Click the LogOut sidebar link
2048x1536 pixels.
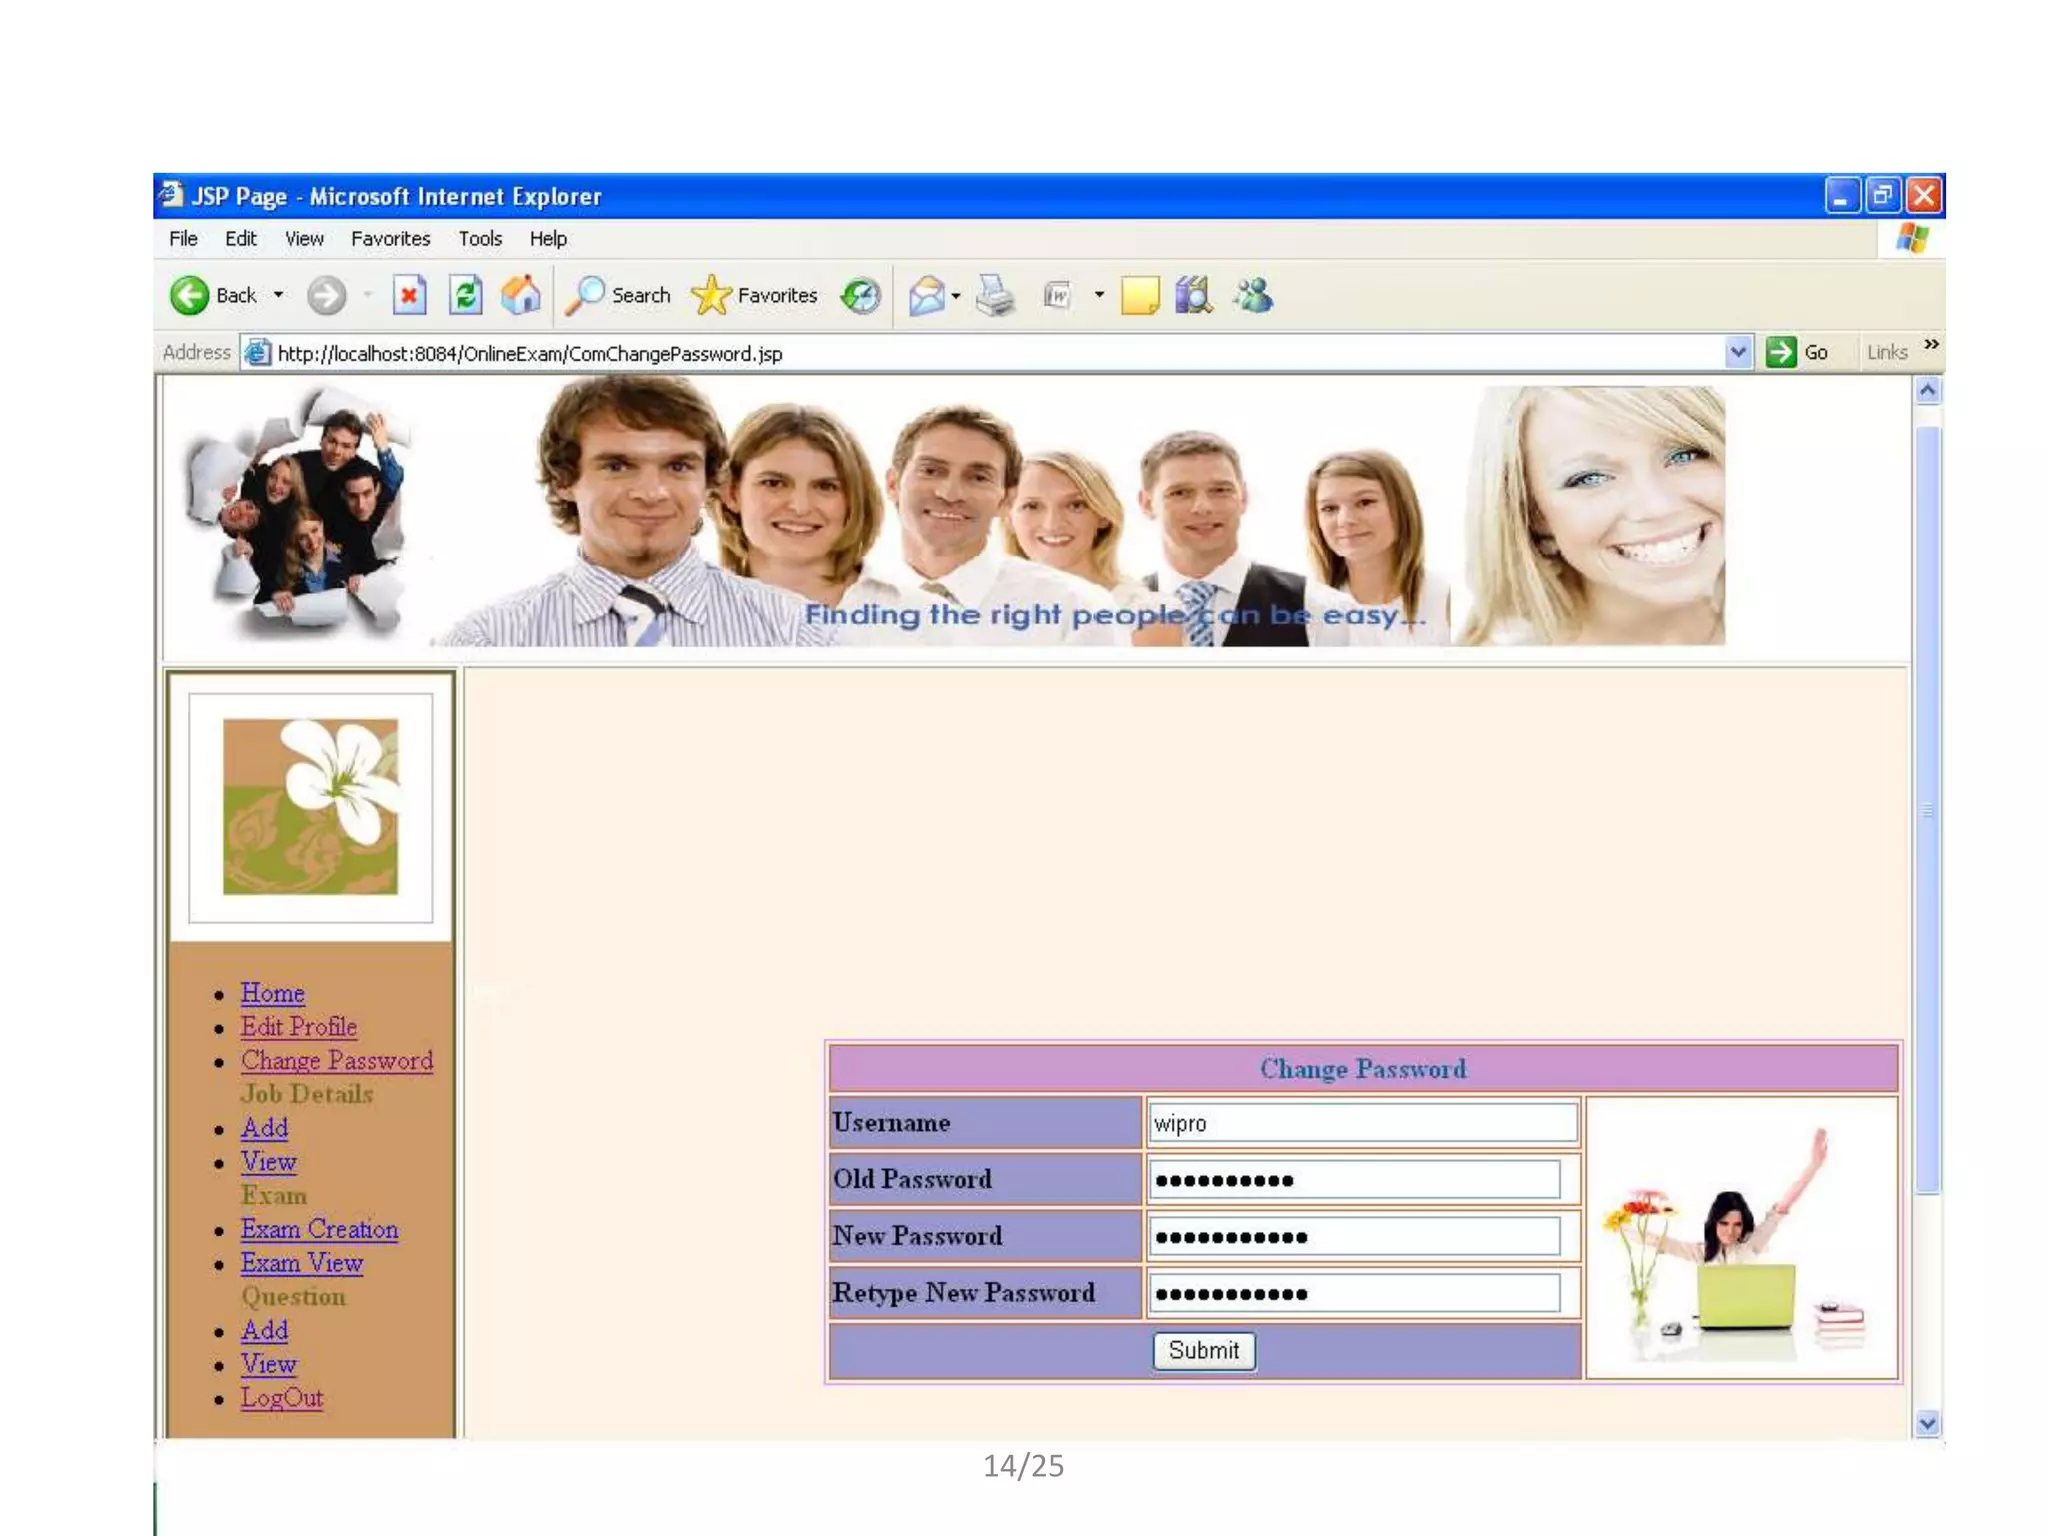(281, 1398)
